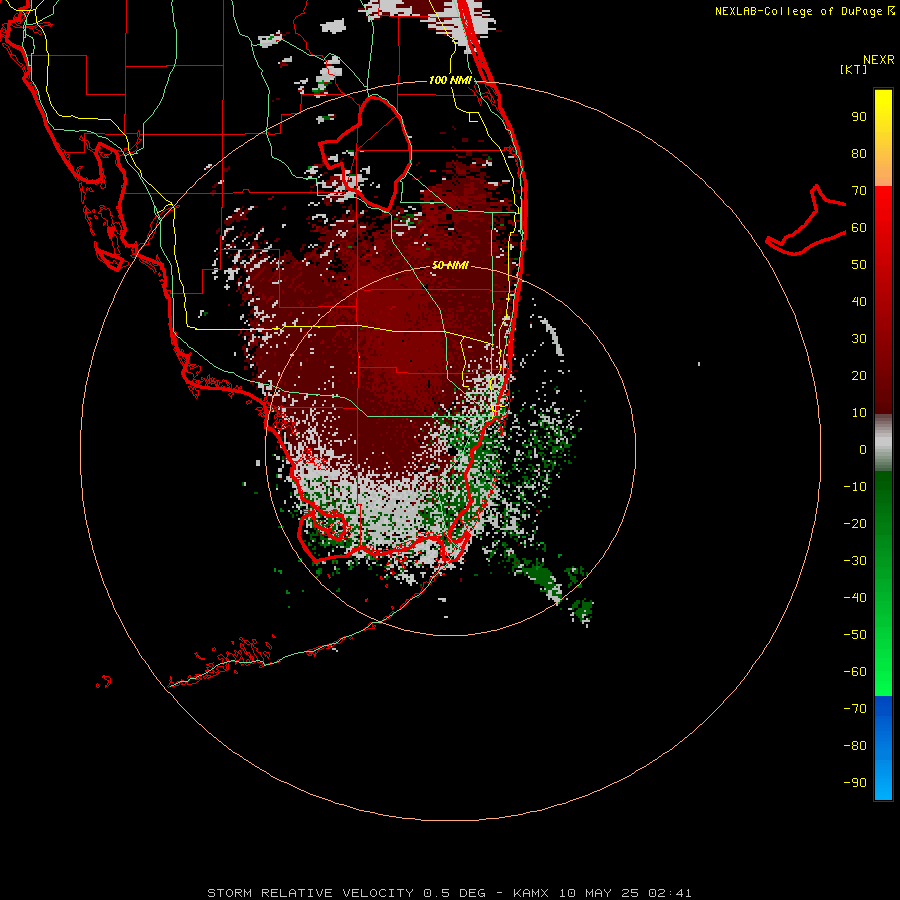Screen dimensions: 900x900
Task: Click the 80 value on the velocity scale
Action: click(859, 154)
